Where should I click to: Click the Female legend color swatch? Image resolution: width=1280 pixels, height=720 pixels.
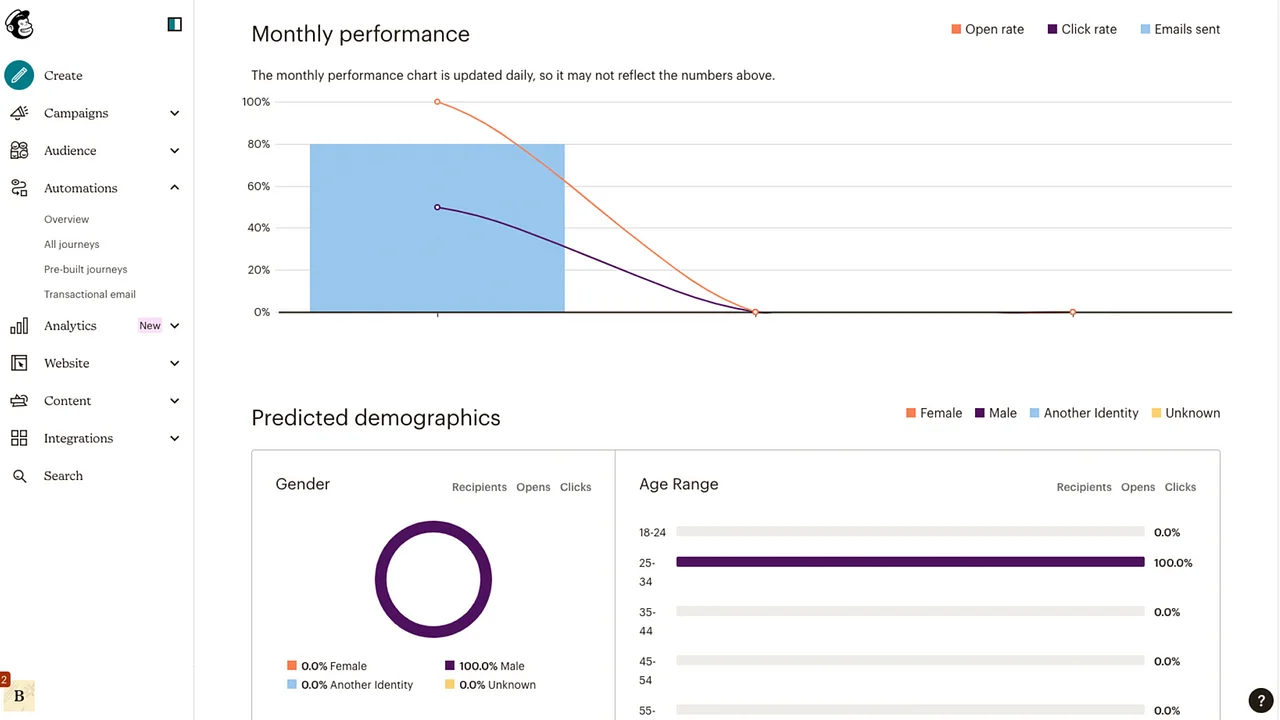911,413
